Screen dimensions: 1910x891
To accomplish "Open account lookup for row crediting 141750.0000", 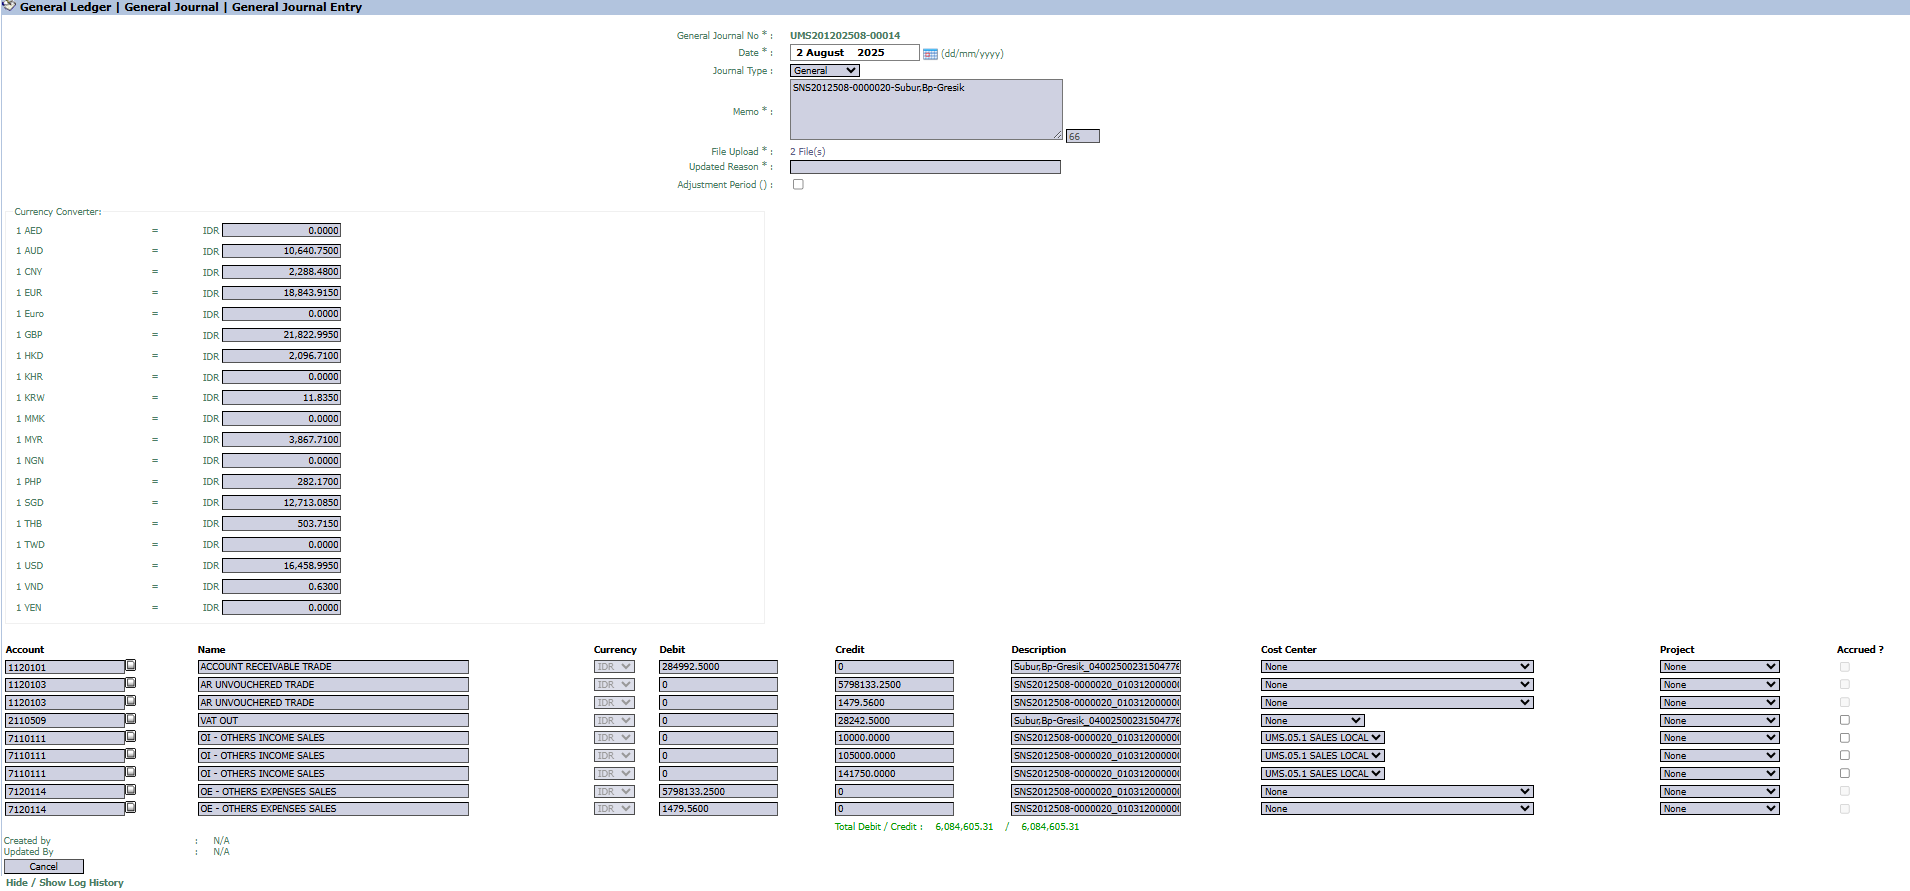I will pos(131,772).
